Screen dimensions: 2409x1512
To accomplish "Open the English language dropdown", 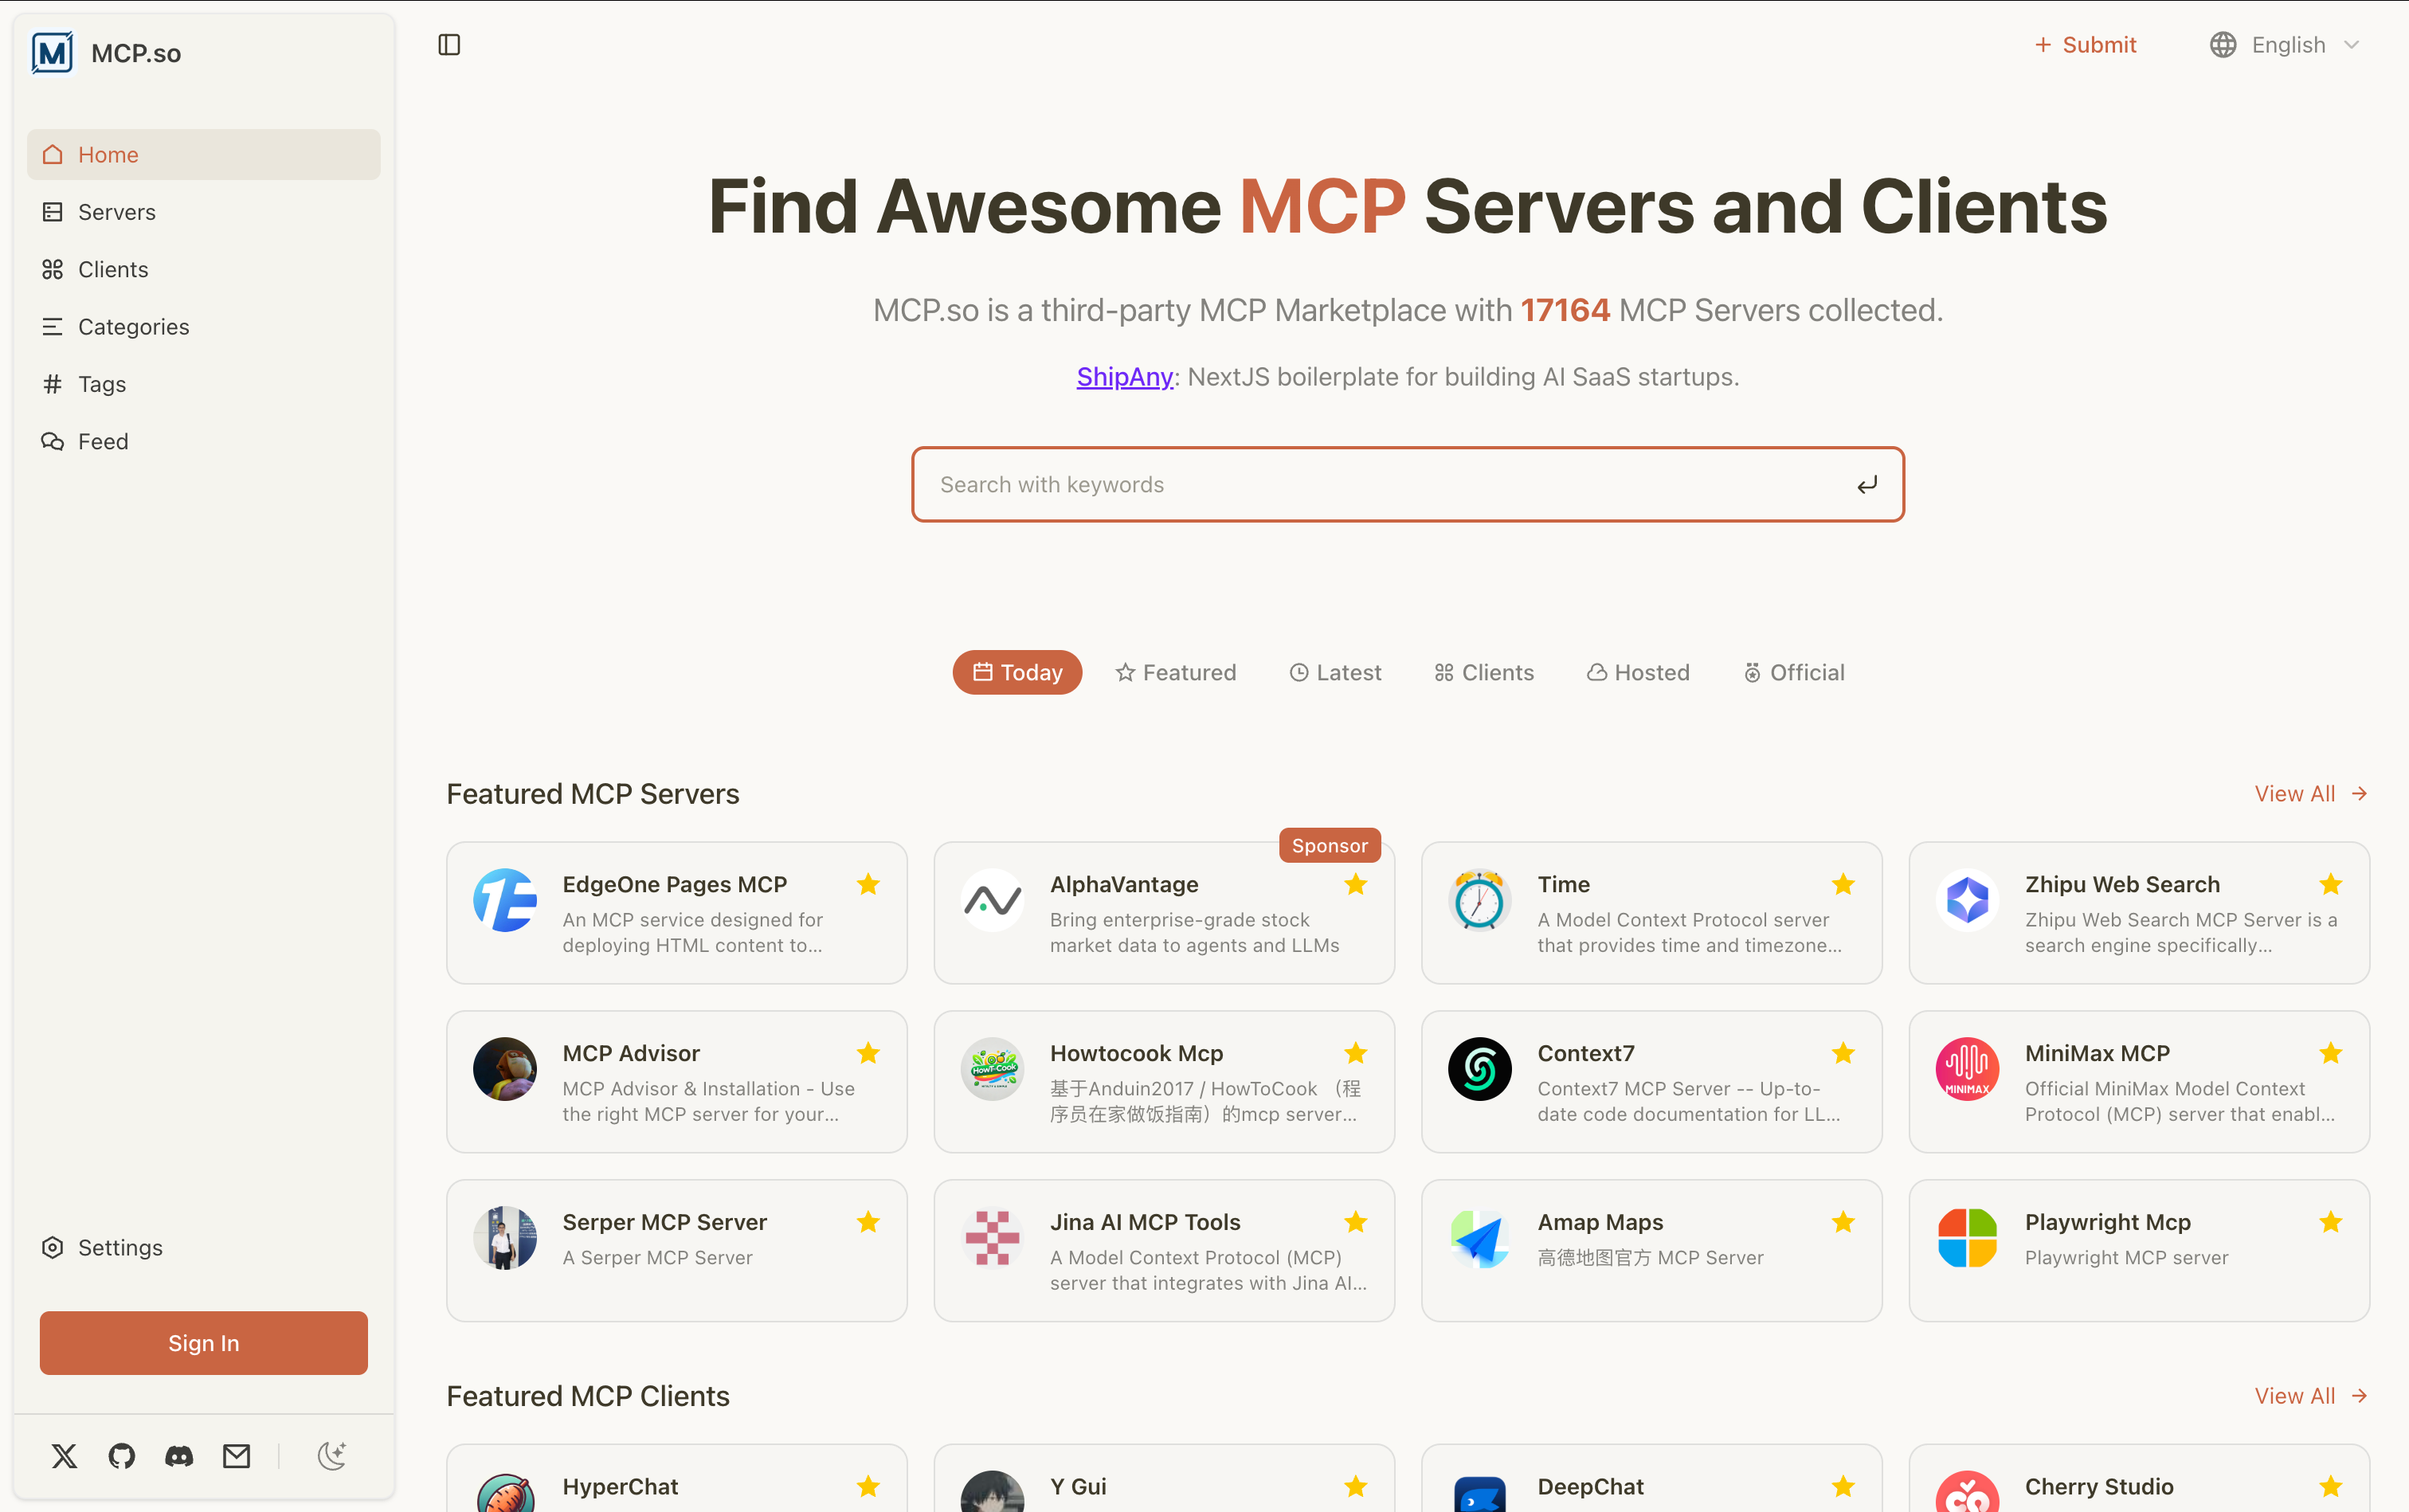I will coord(2285,45).
